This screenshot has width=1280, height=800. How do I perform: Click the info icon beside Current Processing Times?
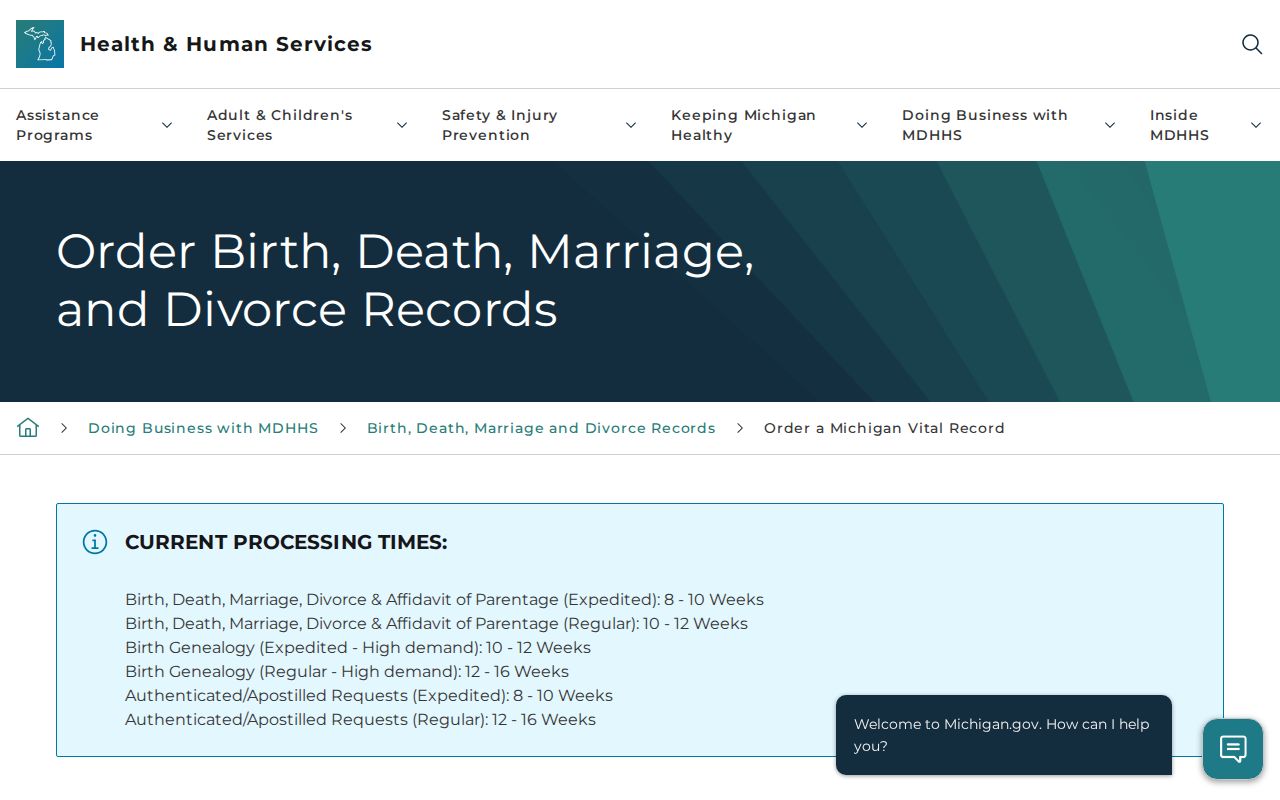(x=95, y=542)
